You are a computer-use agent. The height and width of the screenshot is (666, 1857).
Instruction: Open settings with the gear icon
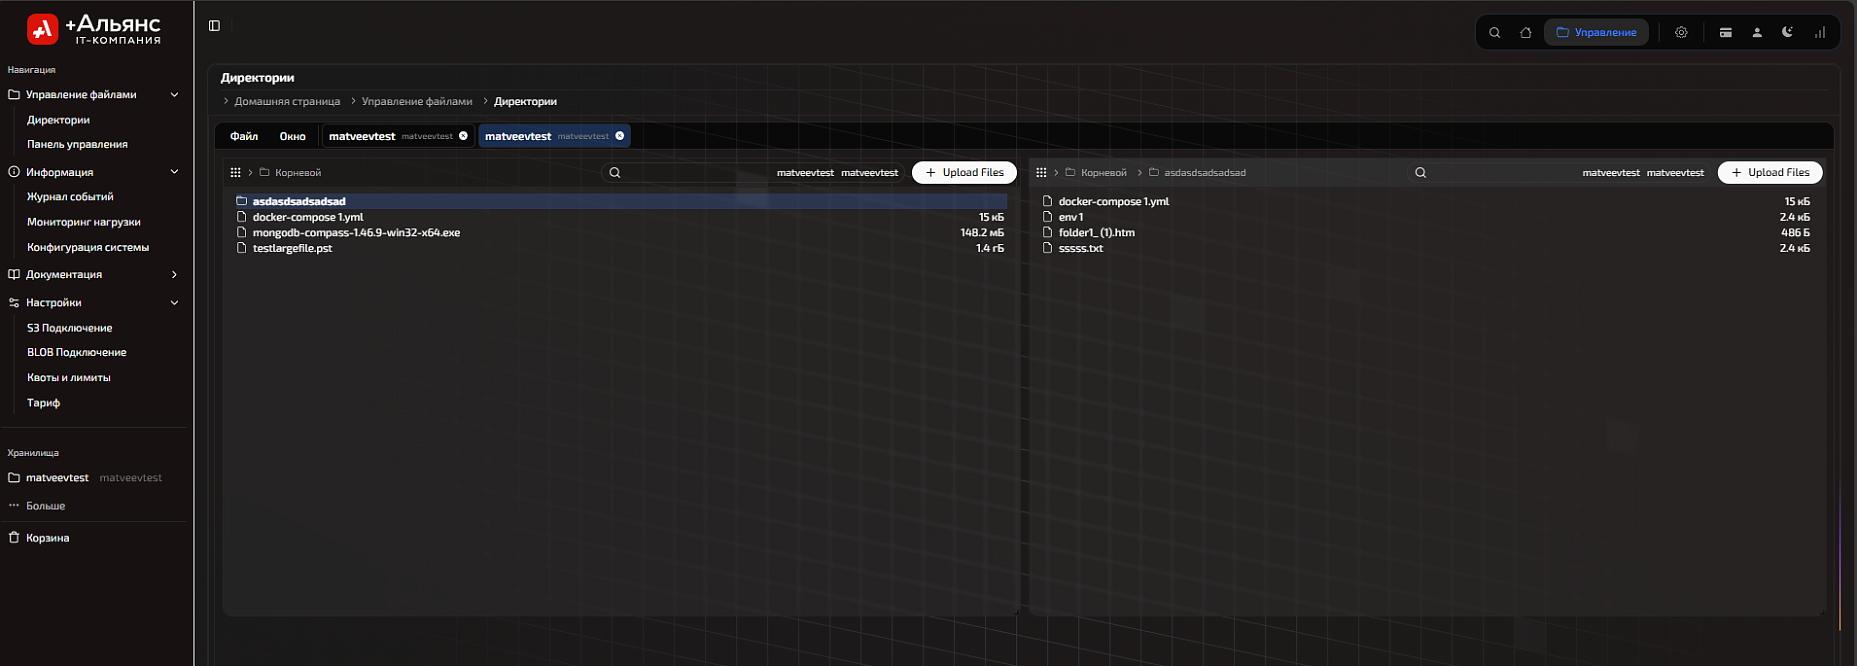tap(1681, 33)
